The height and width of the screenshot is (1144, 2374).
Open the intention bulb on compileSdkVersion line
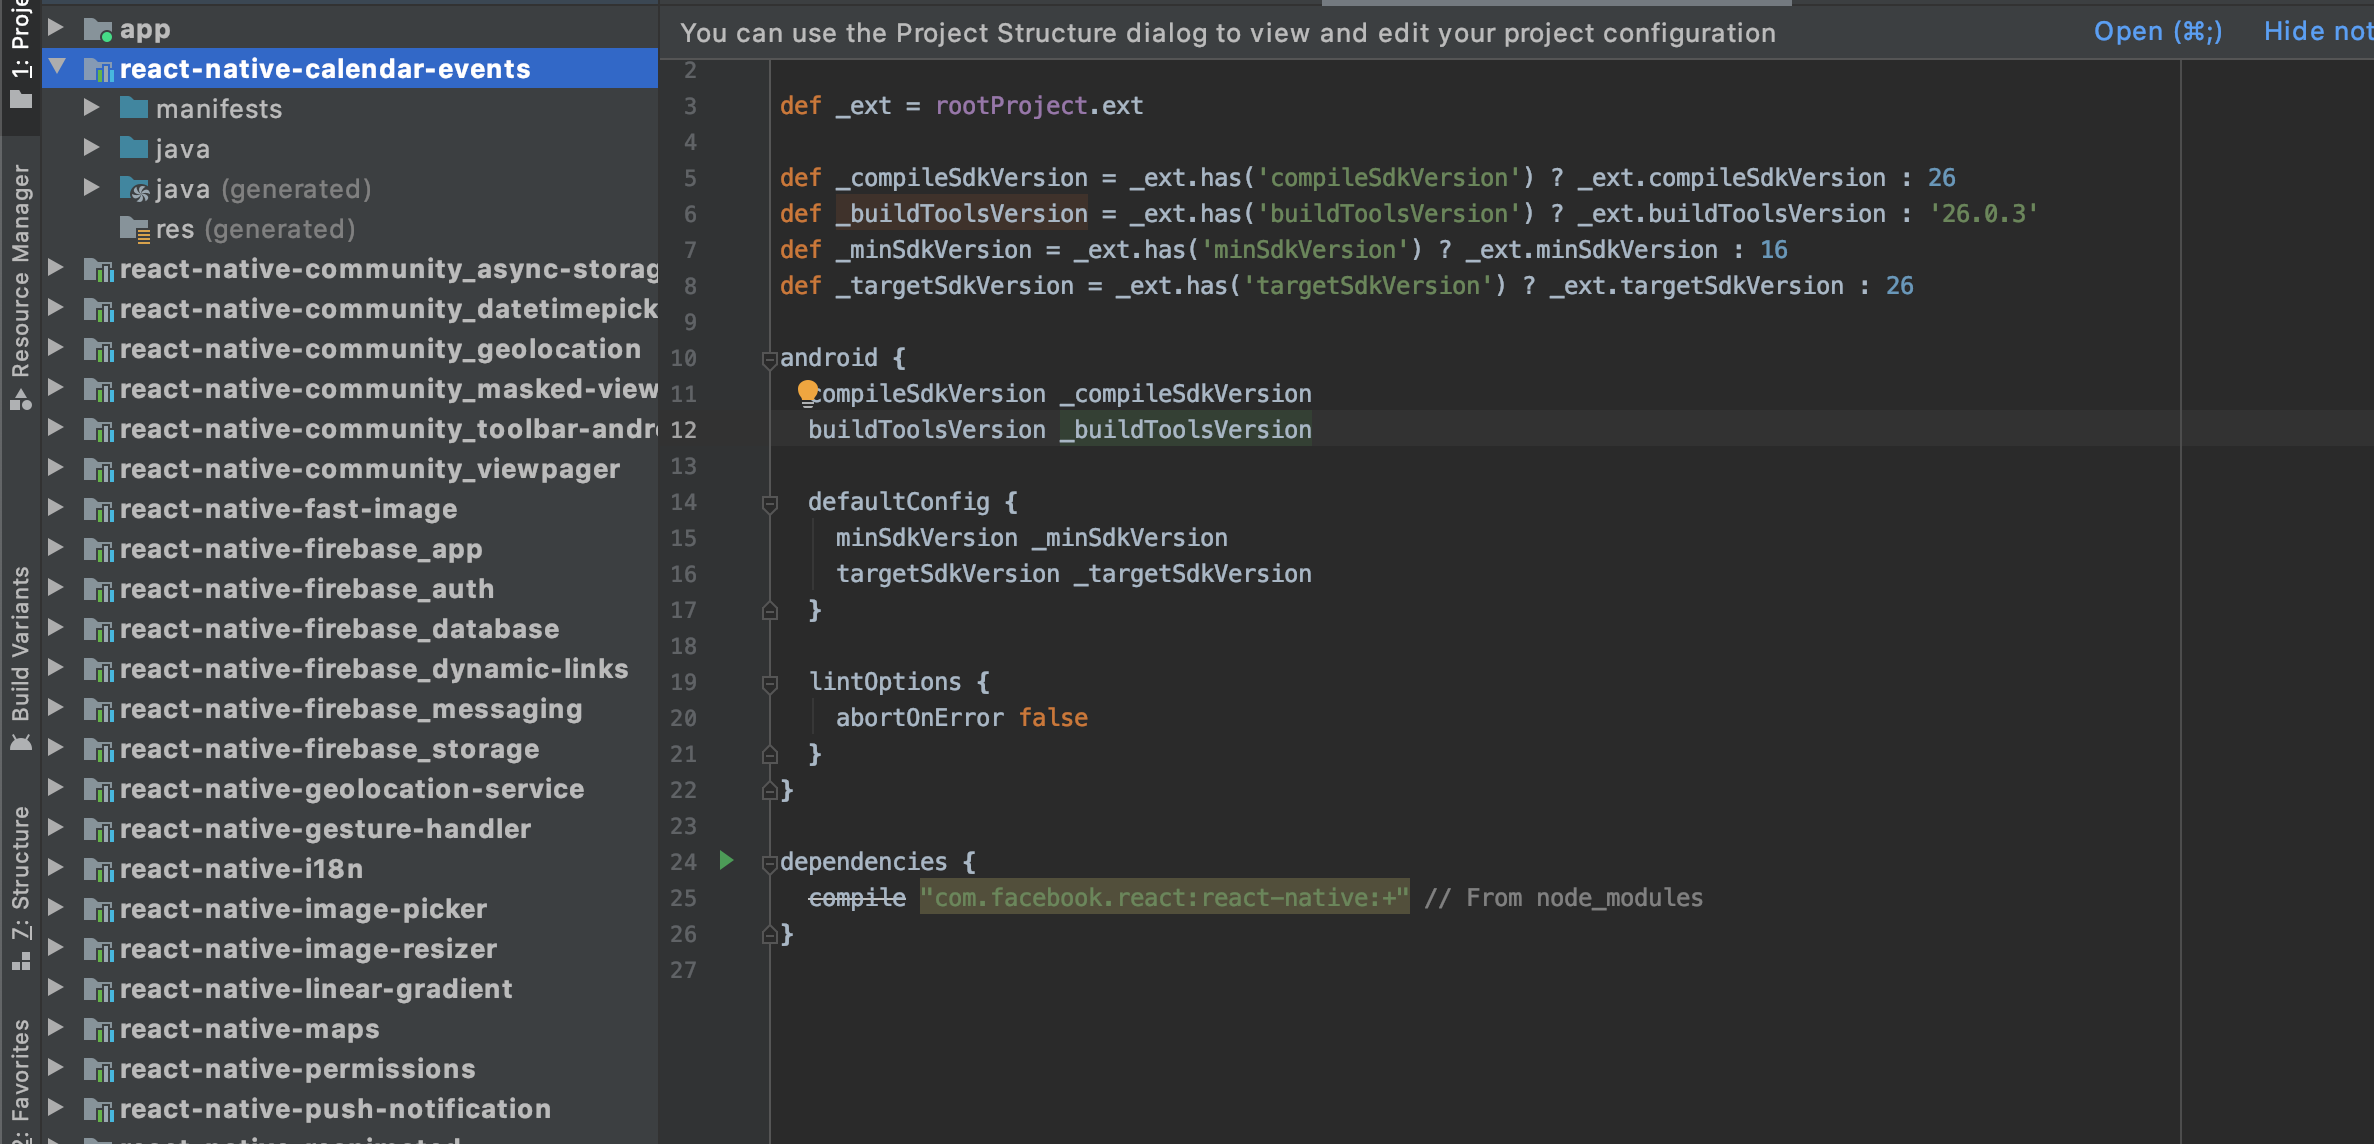[x=806, y=392]
